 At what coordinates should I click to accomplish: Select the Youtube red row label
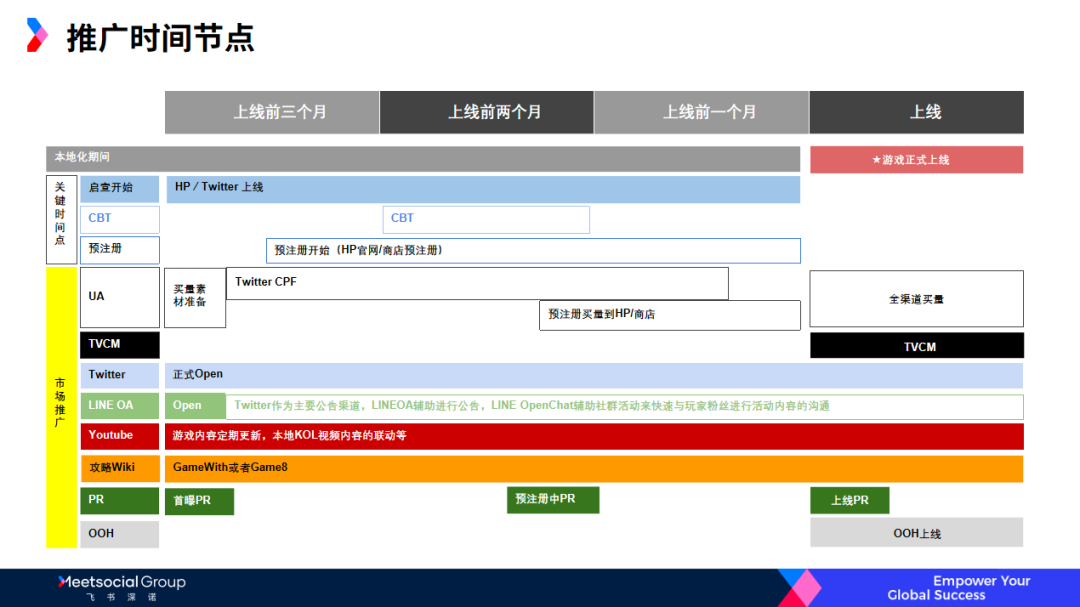pyautogui.click(x=119, y=435)
